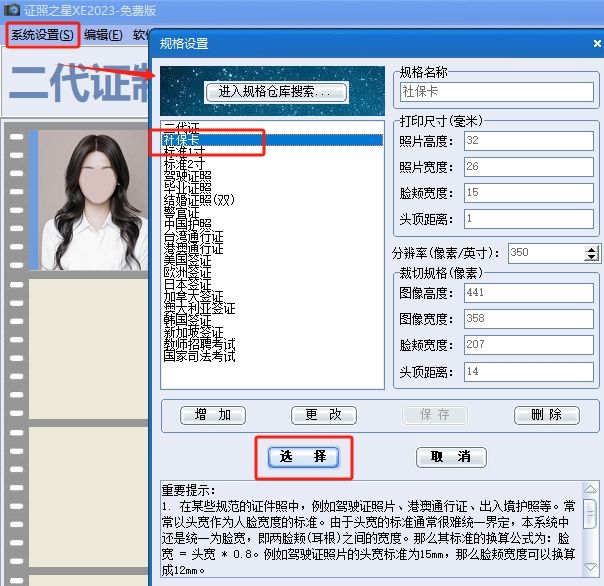This screenshot has width=604, height=586.
Task: Click the crop 头顶距离 field showing 14
Action: point(528,372)
